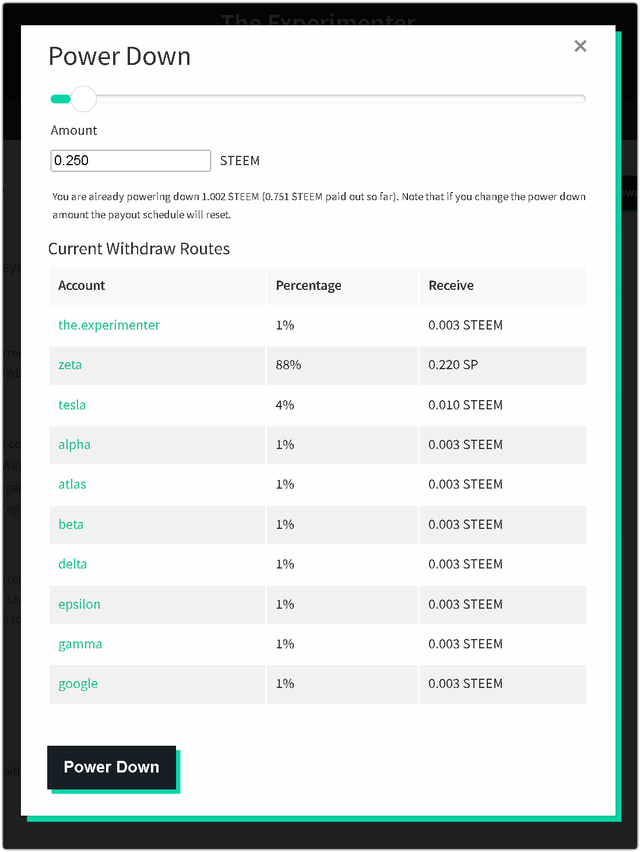Open the zeta account link
The width and height of the screenshot is (640, 852).
70,365
